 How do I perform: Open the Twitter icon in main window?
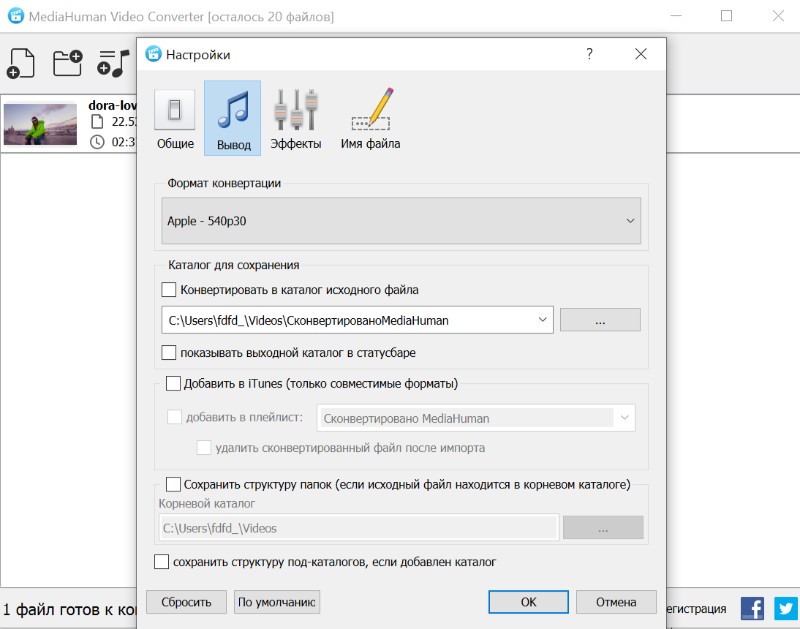click(786, 609)
